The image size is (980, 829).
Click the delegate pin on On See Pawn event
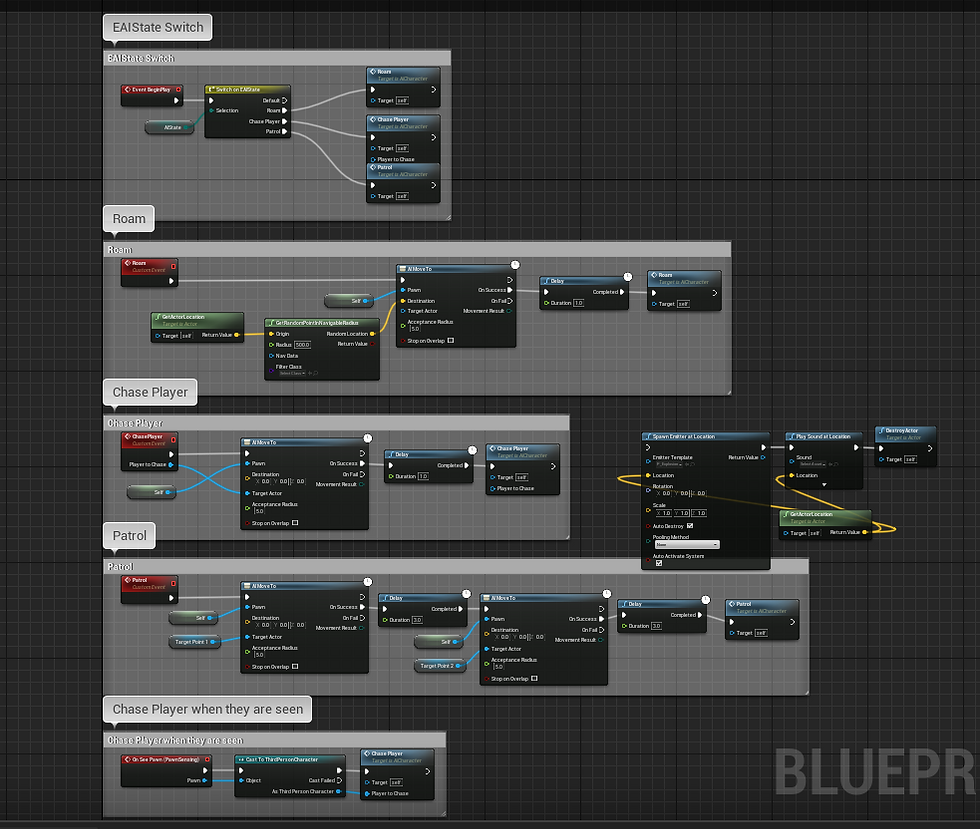[x=208, y=760]
